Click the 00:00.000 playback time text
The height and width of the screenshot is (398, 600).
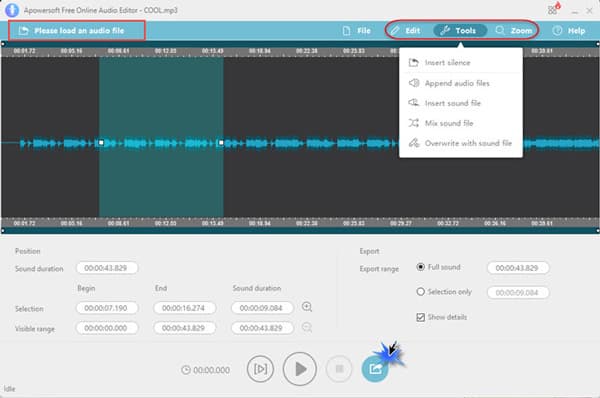(x=212, y=370)
